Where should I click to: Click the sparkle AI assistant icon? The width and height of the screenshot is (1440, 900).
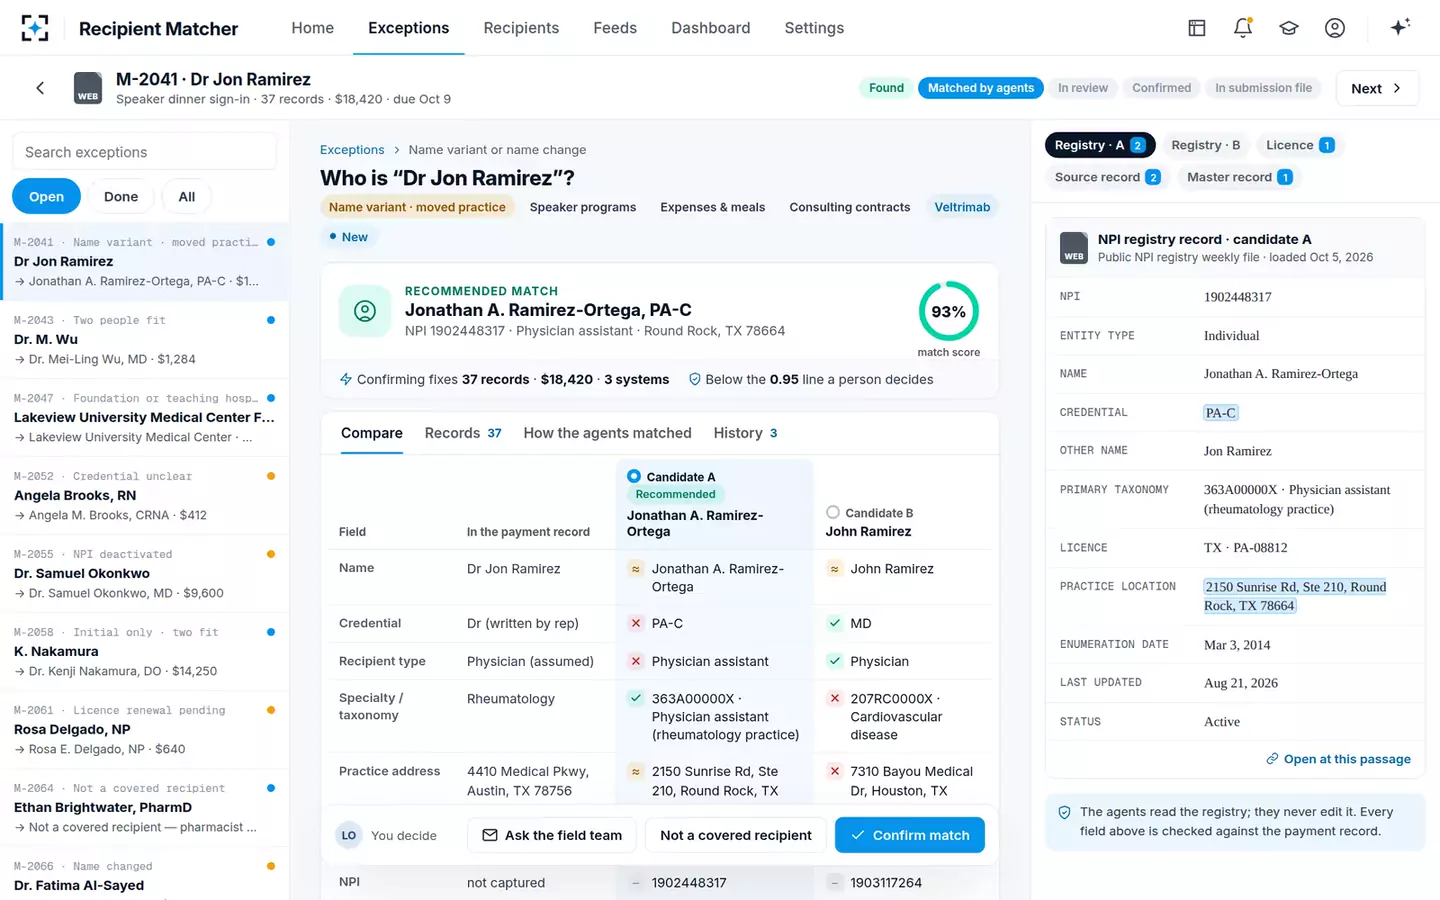[1400, 27]
